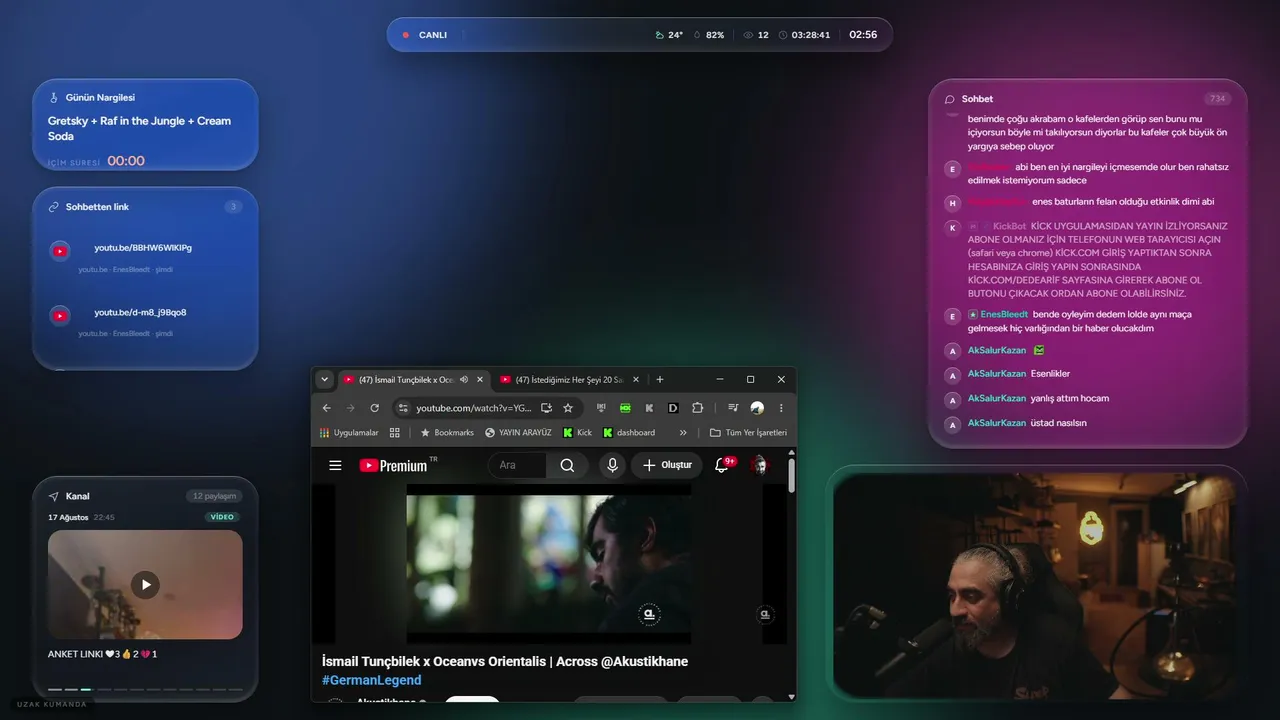This screenshot has width=1280, height=720.
Task: Open the grey K extension icon
Action: [649, 408]
